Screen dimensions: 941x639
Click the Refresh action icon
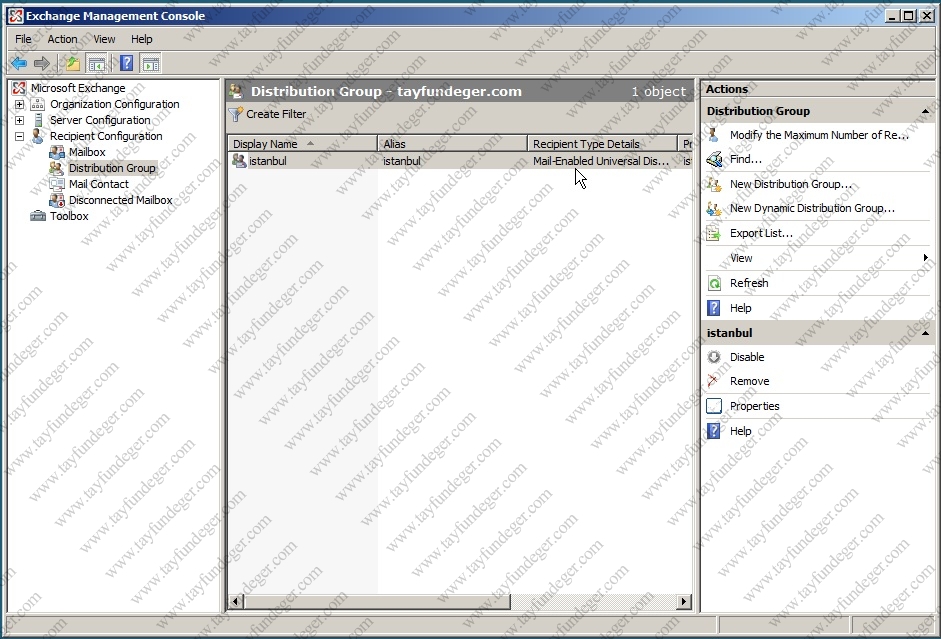(x=714, y=283)
